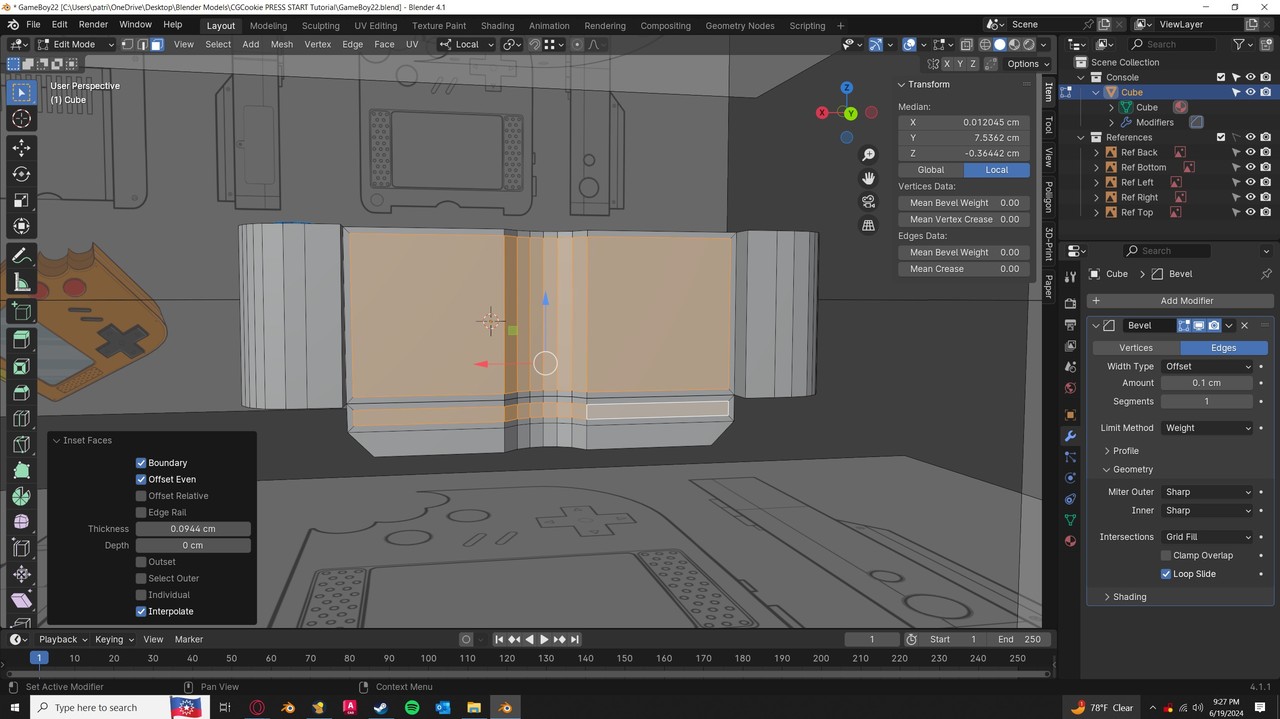Spotify icon in the Windows taskbar
Image resolution: width=1280 pixels, height=719 pixels.
point(412,707)
